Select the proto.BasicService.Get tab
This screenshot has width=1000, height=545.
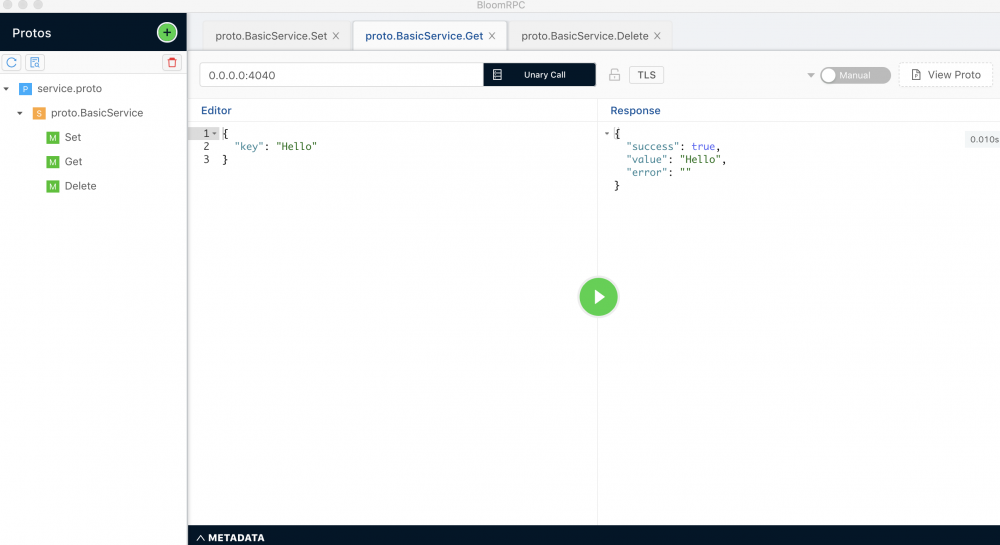click(430, 36)
